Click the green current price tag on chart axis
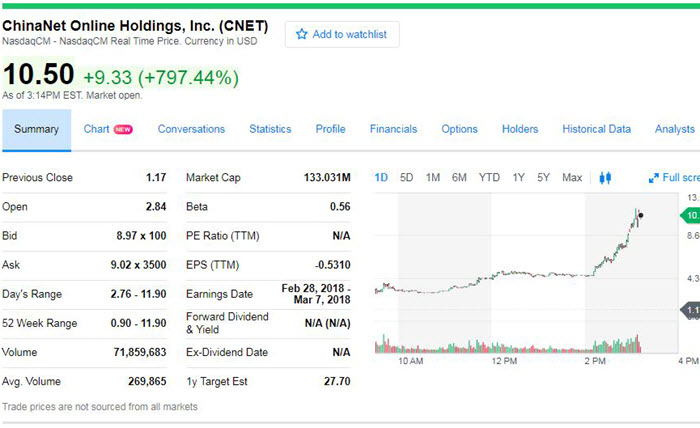Viewport: 700px width, 428px height. pyautogui.click(x=690, y=216)
